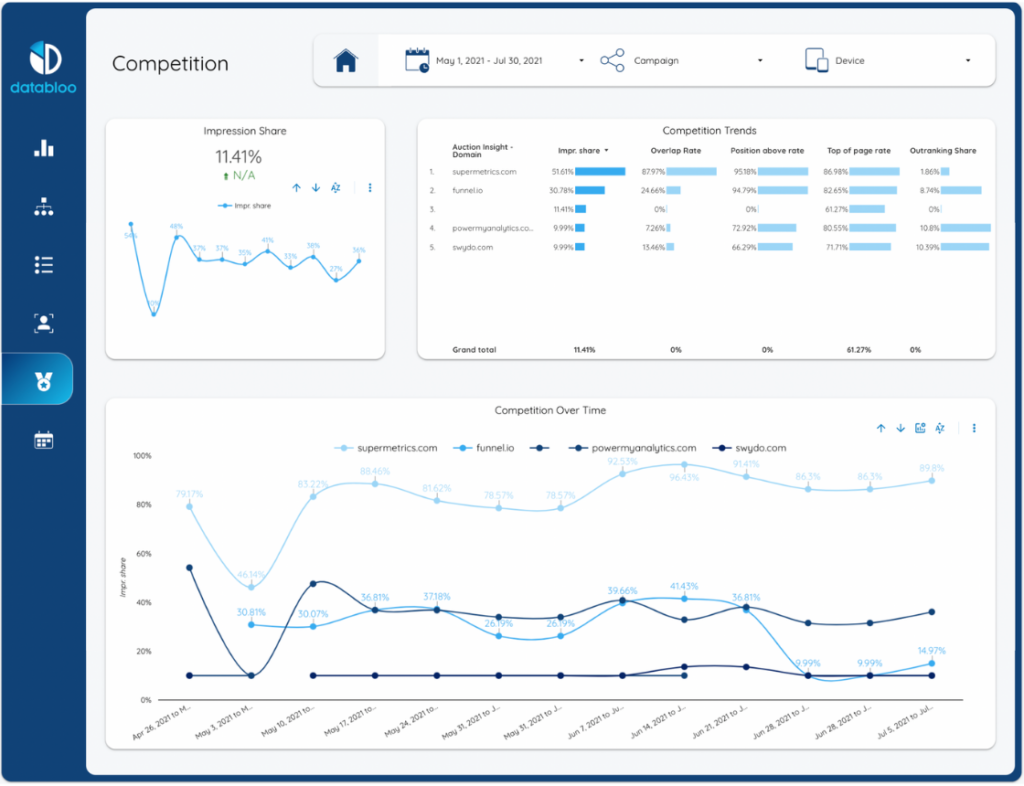Open the bar chart page in the sidebar

click(44, 148)
